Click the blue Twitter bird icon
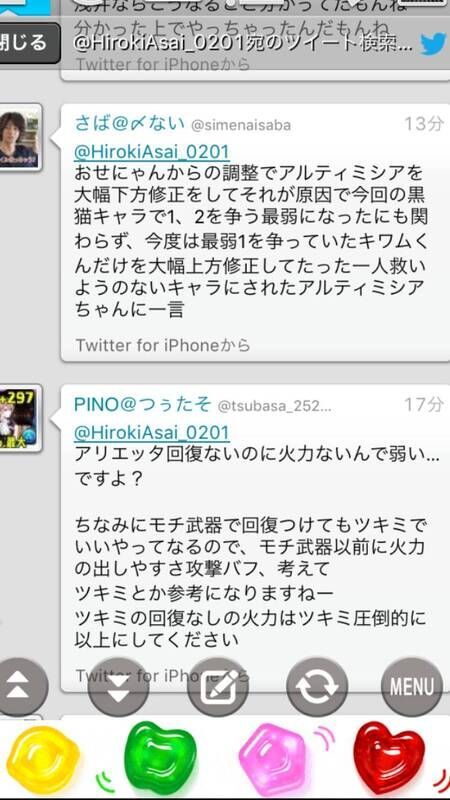 [433, 44]
